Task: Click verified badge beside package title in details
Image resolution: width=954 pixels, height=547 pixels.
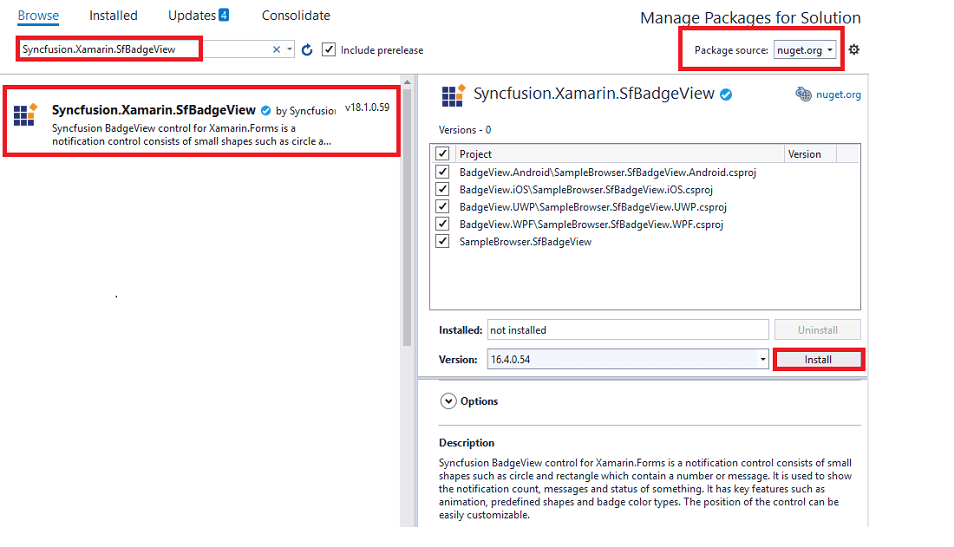Action: 726,94
